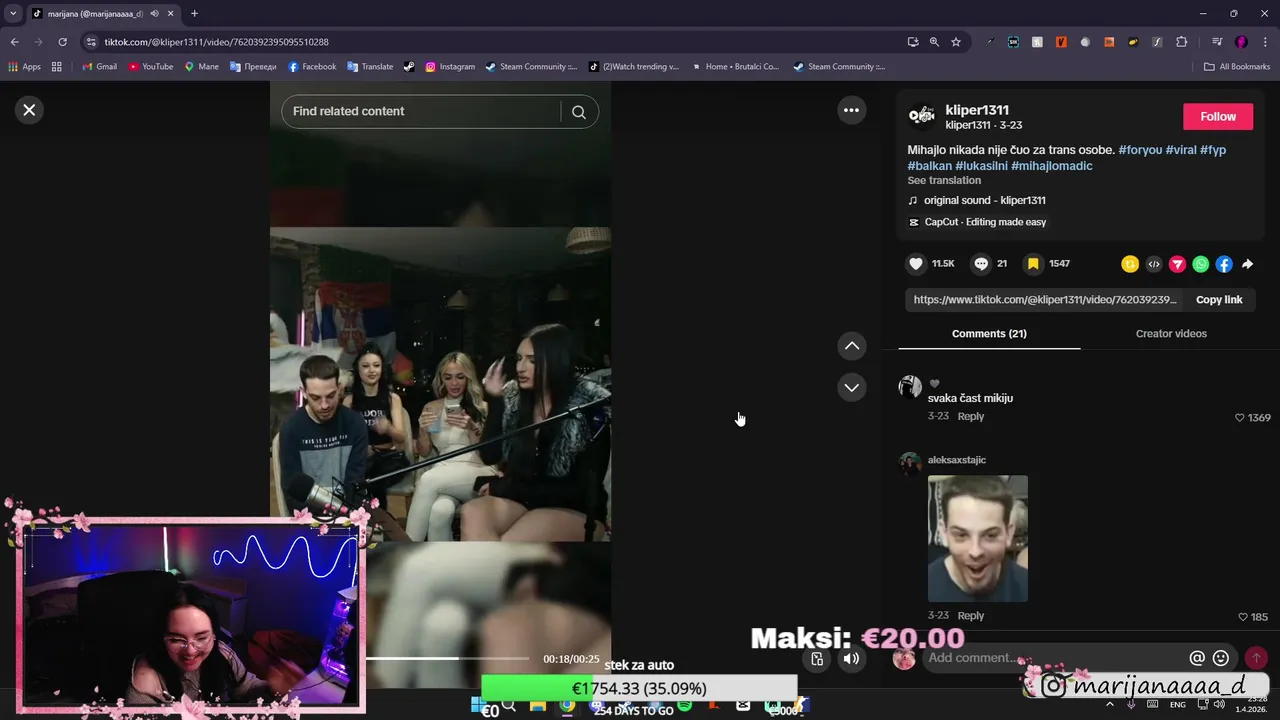This screenshot has height=720, width=1280.
Task: Click See translation link
Action: (944, 181)
